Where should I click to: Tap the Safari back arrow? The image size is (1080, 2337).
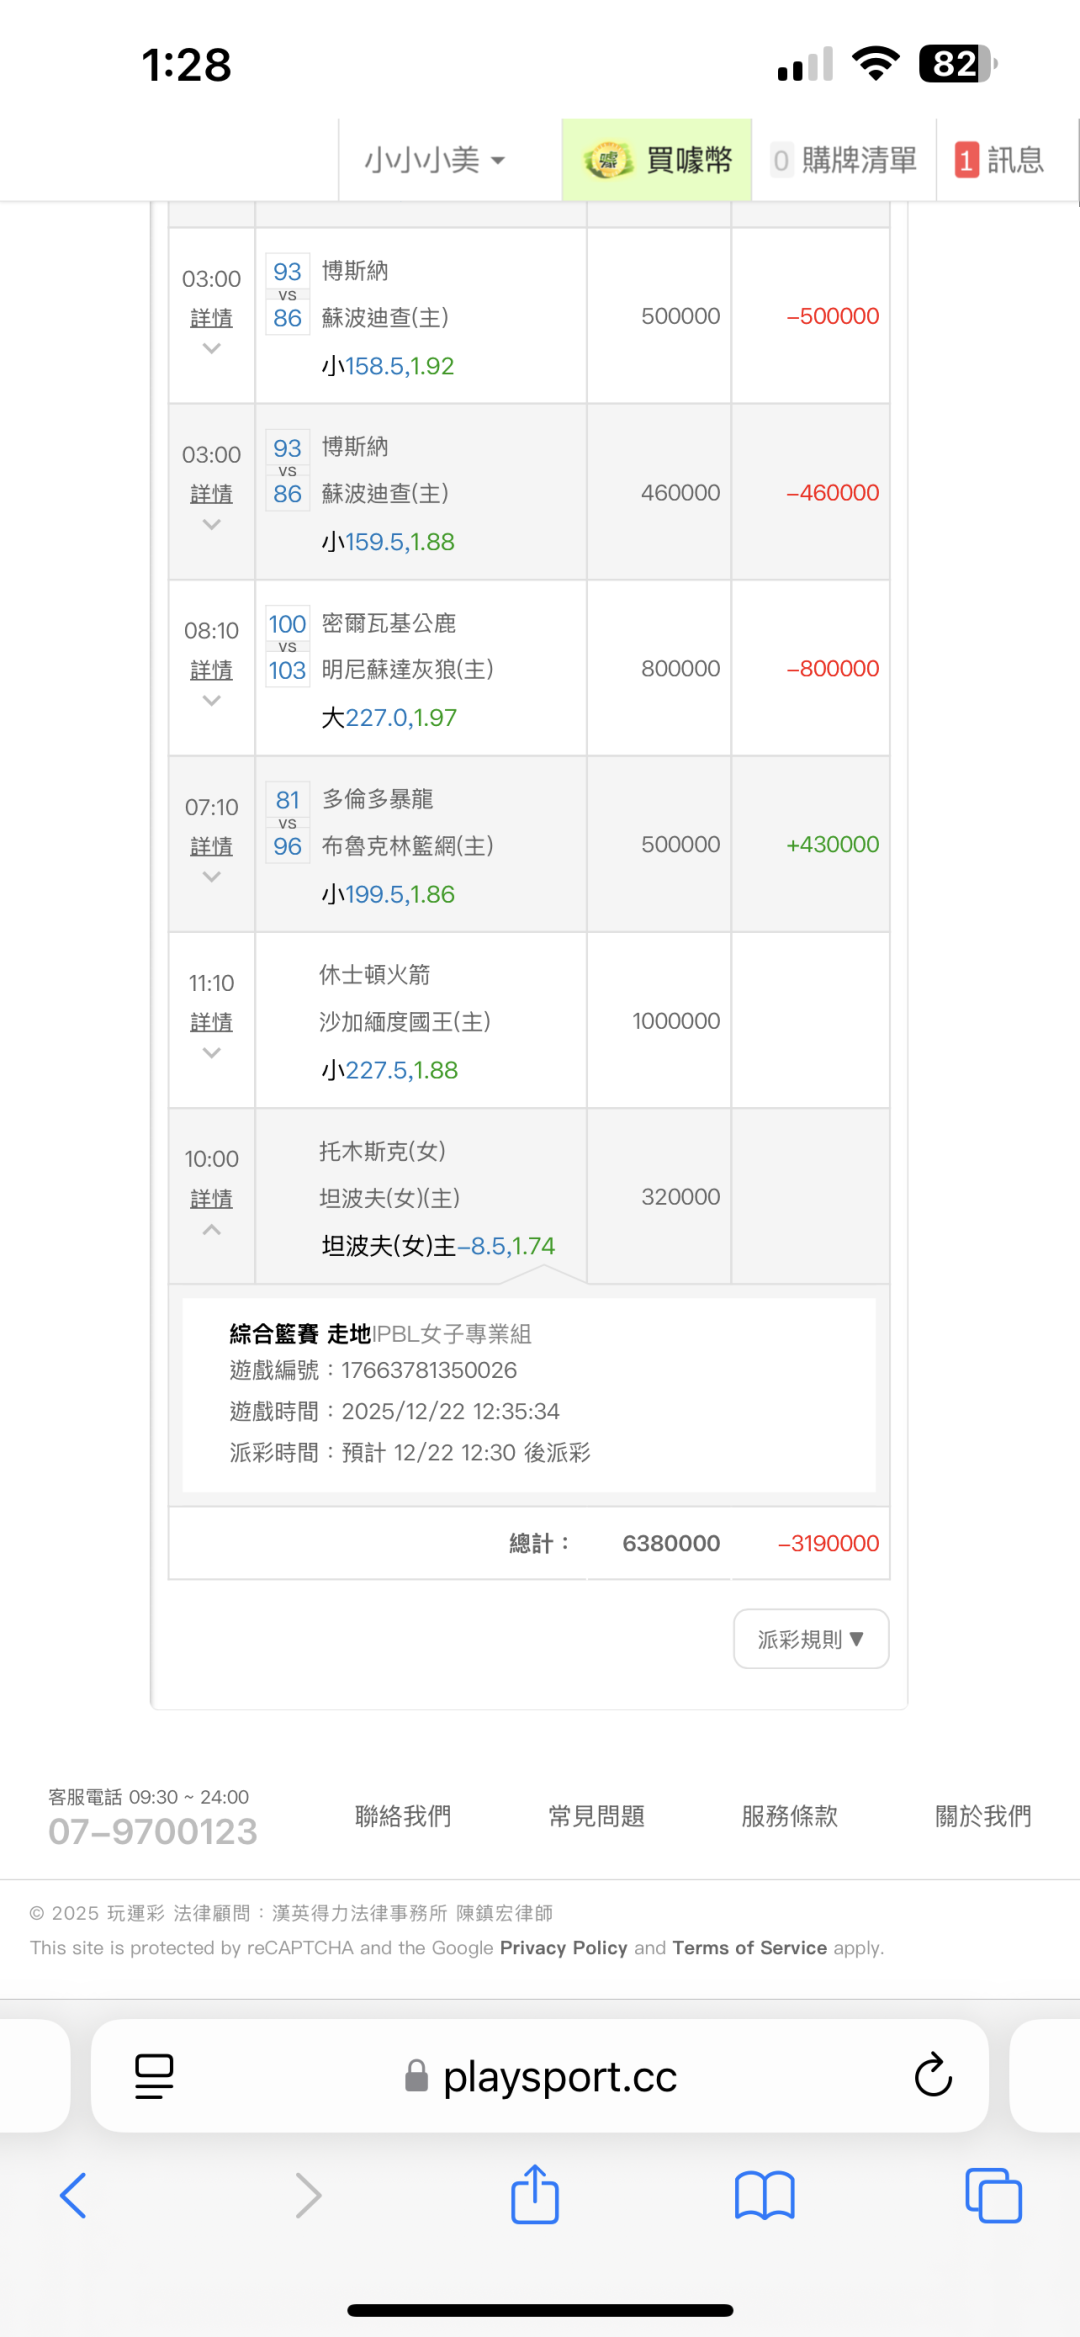point(74,2195)
